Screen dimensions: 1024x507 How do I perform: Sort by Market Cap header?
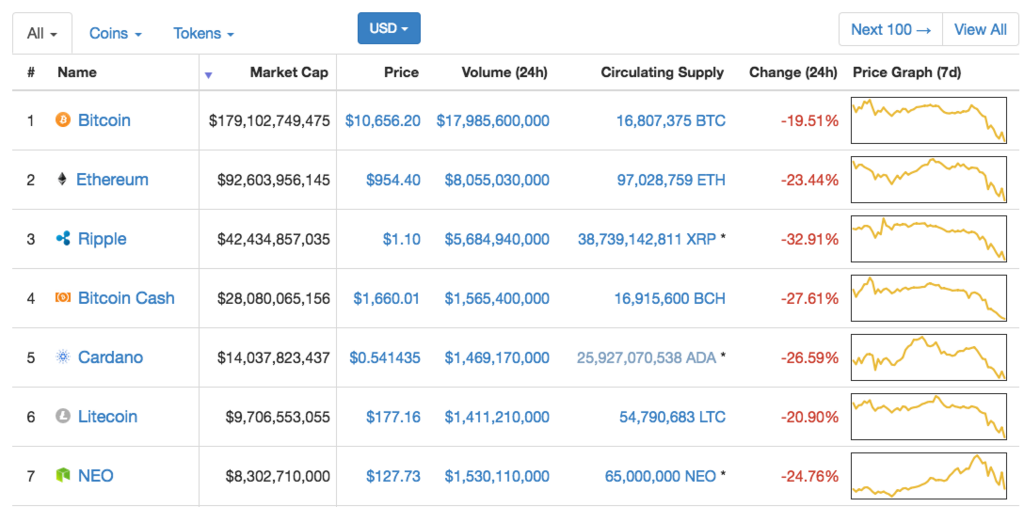pyautogui.click(x=289, y=73)
